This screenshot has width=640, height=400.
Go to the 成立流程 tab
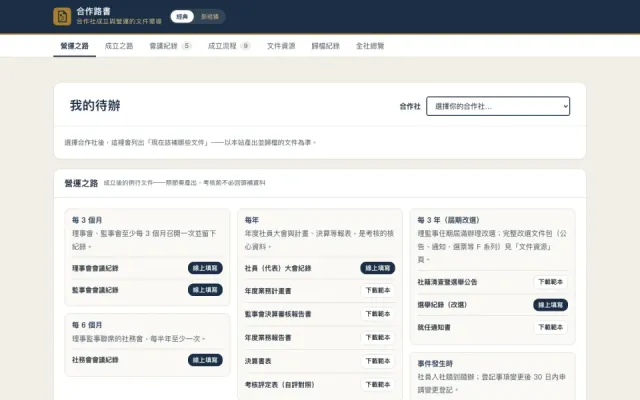229,46
